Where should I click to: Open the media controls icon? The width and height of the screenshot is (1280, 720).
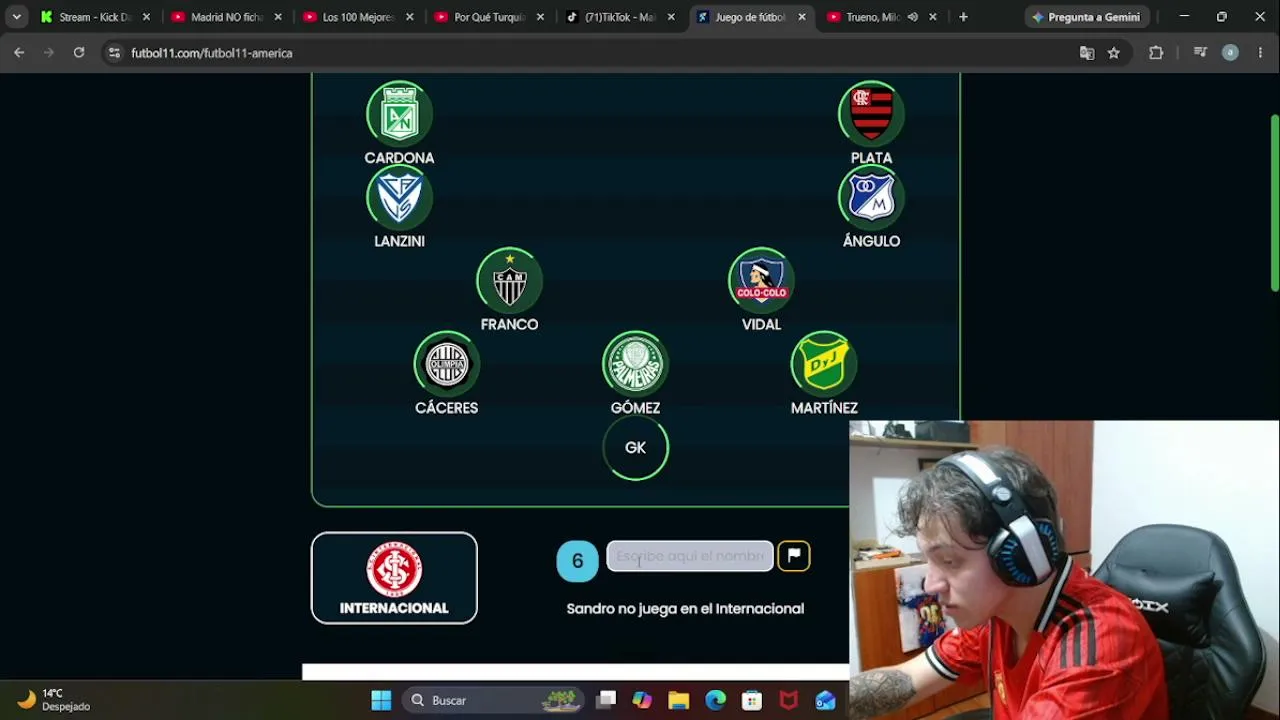coord(1200,53)
